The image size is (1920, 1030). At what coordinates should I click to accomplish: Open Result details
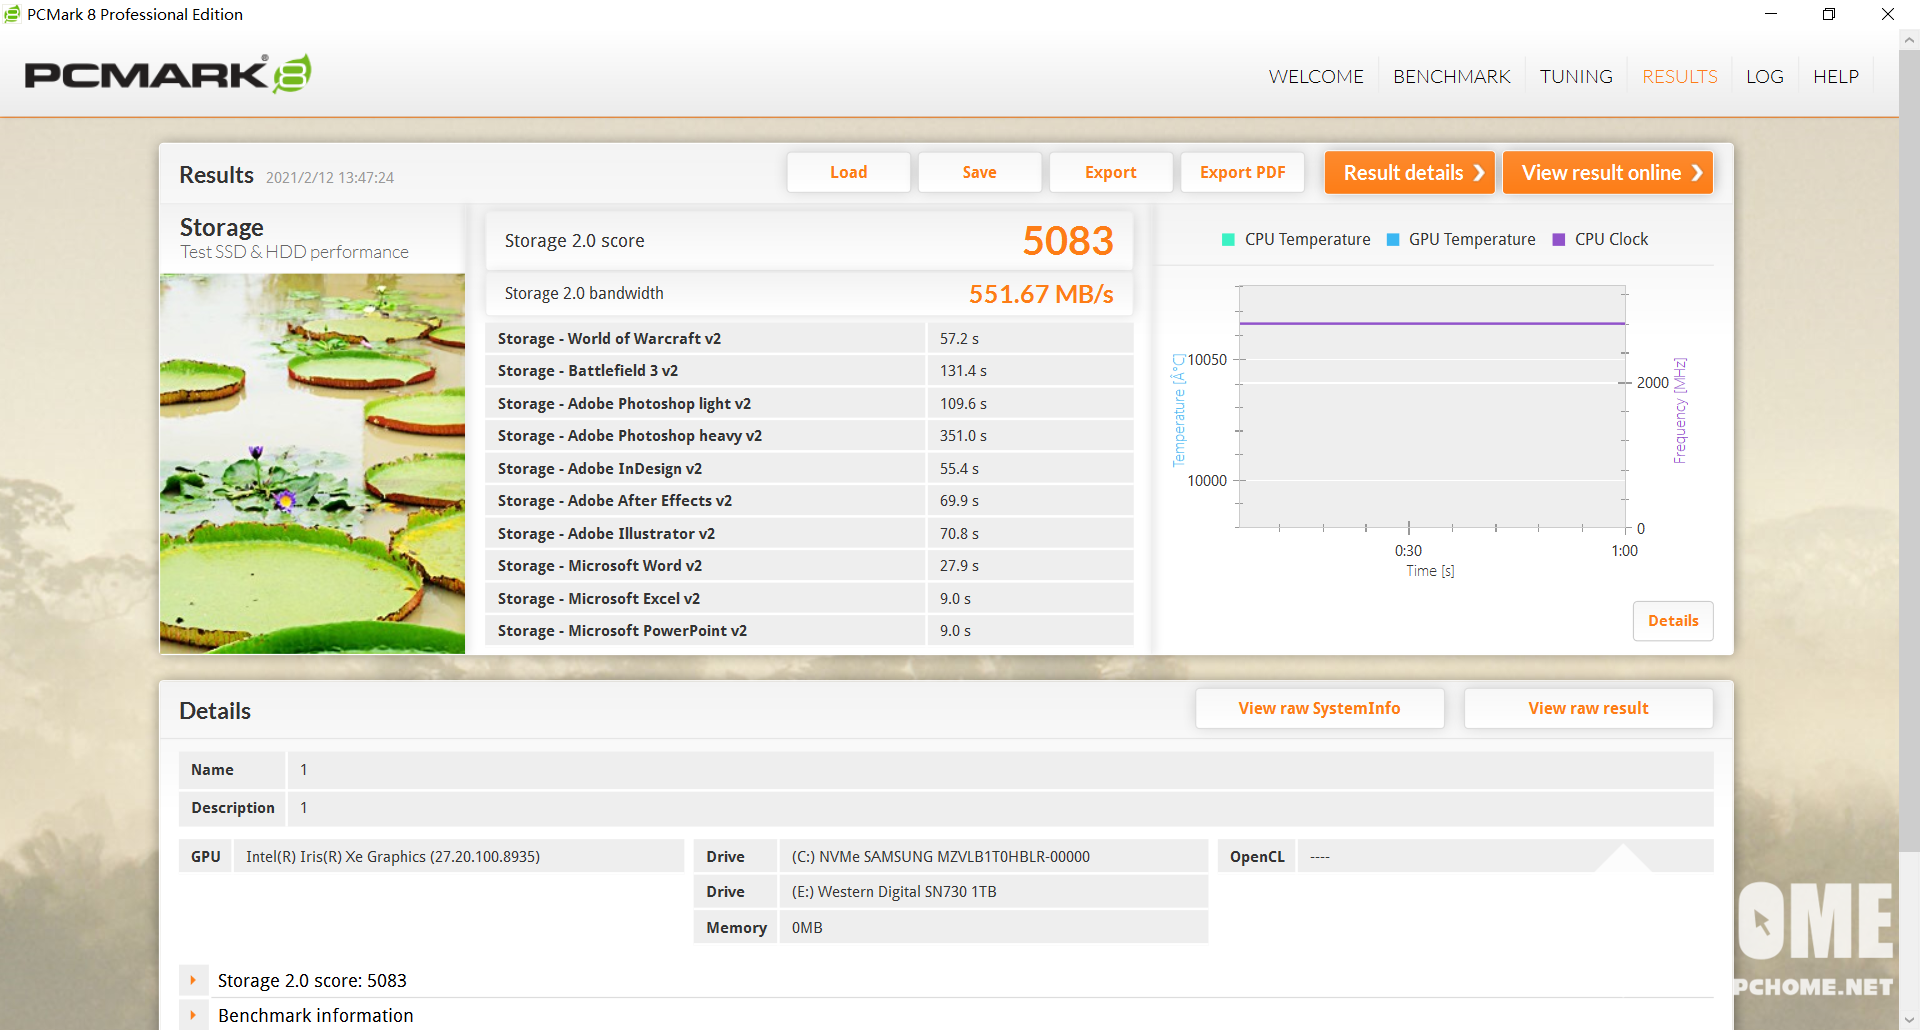[x=1409, y=172]
